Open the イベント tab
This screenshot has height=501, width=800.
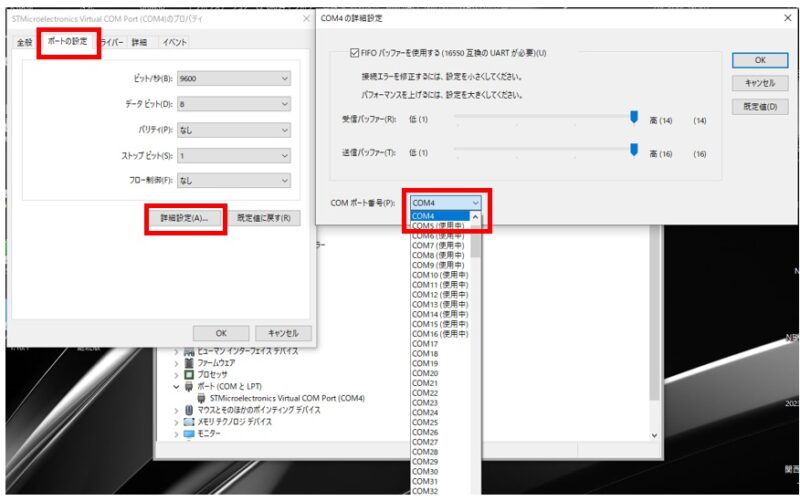[x=174, y=42]
